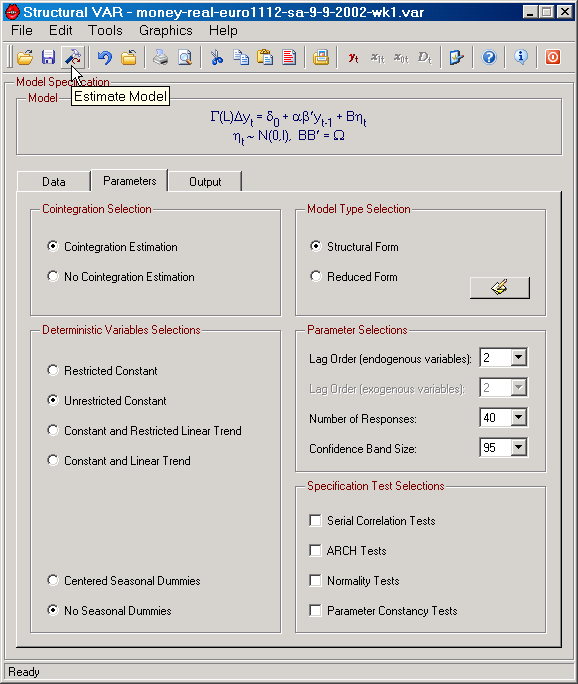Expand Lag Order endogenous variables dropdown
The image size is (578, 684).
coord(518,358)
